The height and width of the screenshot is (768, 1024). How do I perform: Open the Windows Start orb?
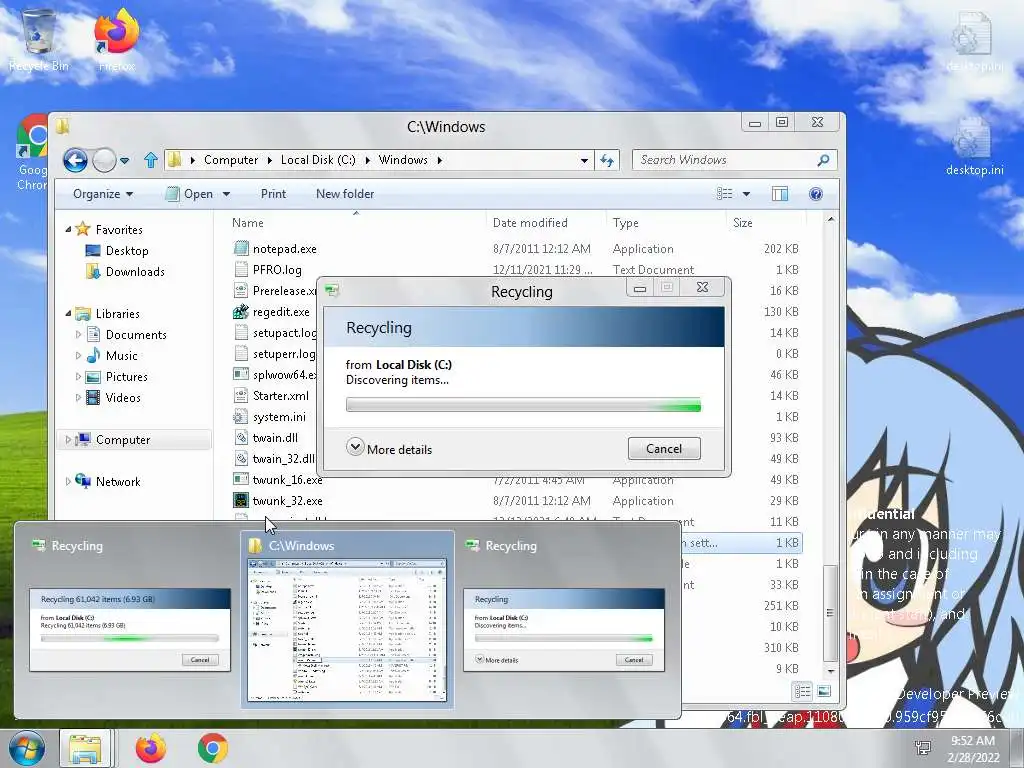tap(26, 748)
